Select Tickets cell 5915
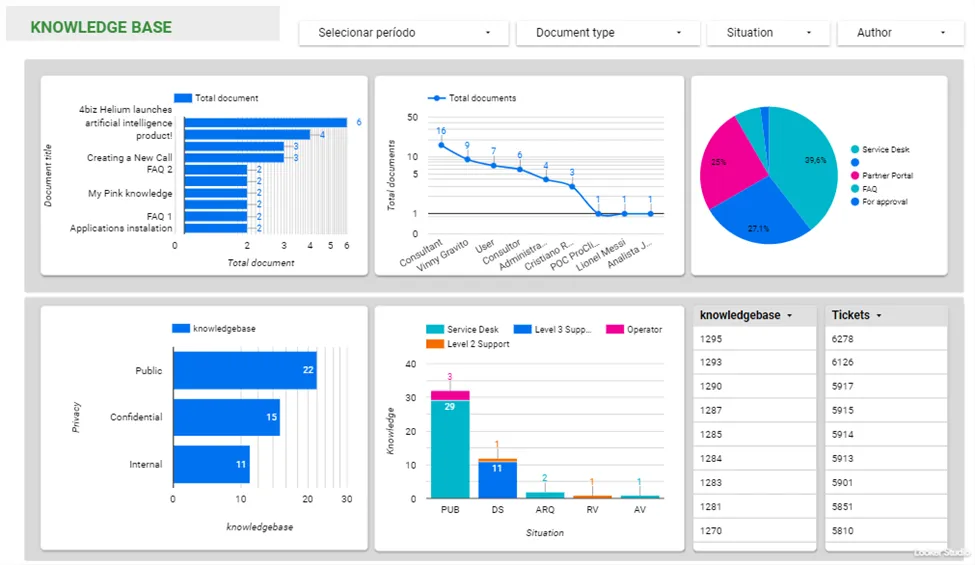This screenshot has height=565, width=975. [x=886, y=410]
